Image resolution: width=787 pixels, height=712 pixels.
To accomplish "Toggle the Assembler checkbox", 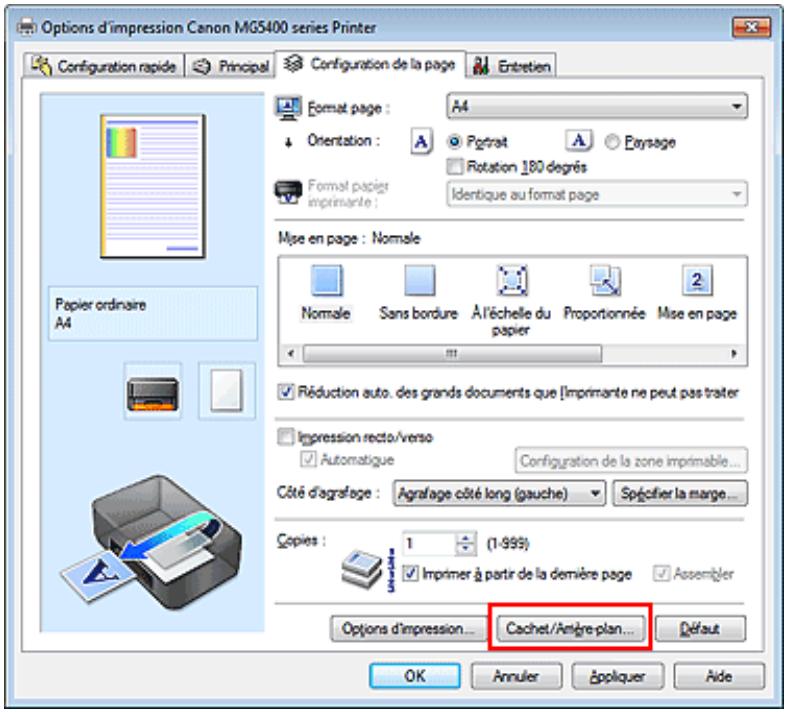I will (661, 573).
